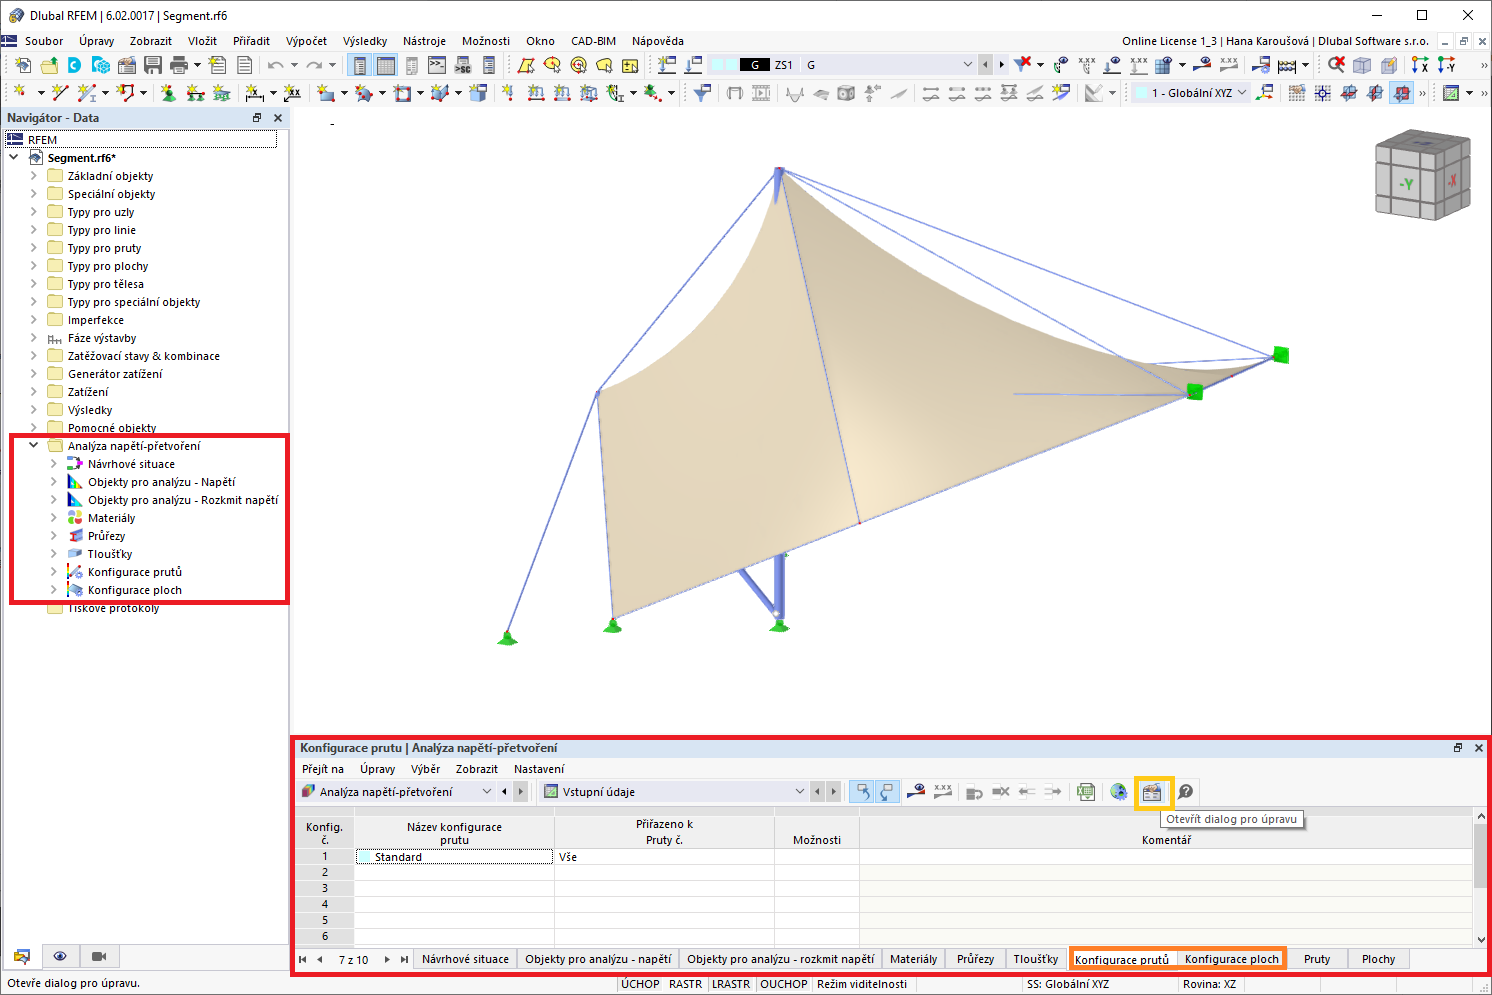Image resolution: width=1492 pixels, height=995 pixels.
Task: Click the view cube in the viewport
Action: (1422, 177)
